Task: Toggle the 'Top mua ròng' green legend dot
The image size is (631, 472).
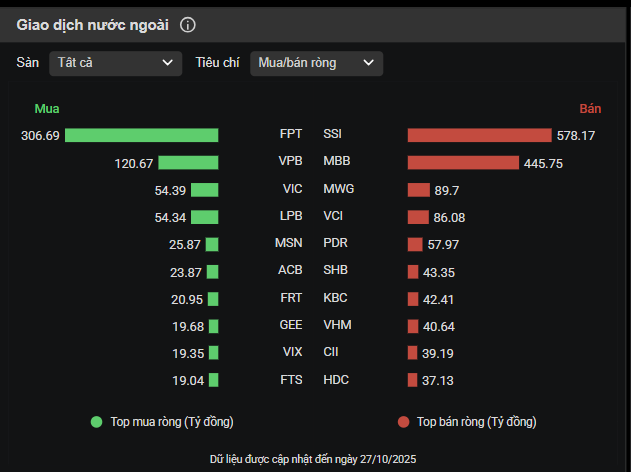Action: coord(96,422)
